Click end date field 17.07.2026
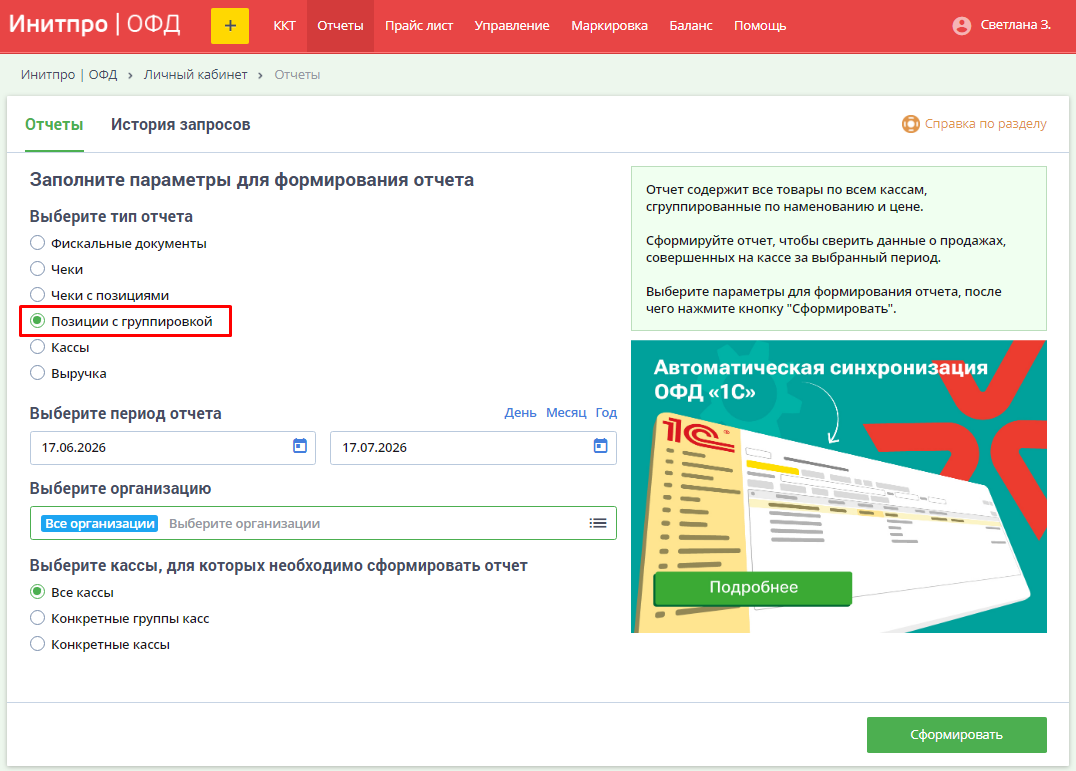Image resolution: width=1076 pixels, height=771 pixels. click(x=473, y=448)
